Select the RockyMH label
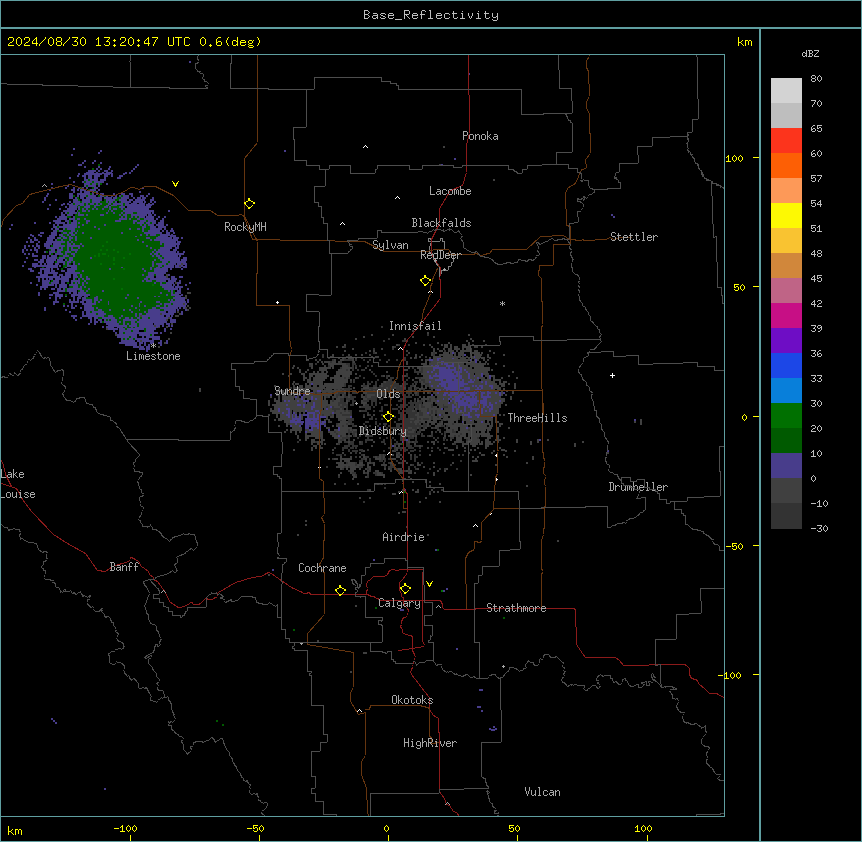 (x=245, y=227)
